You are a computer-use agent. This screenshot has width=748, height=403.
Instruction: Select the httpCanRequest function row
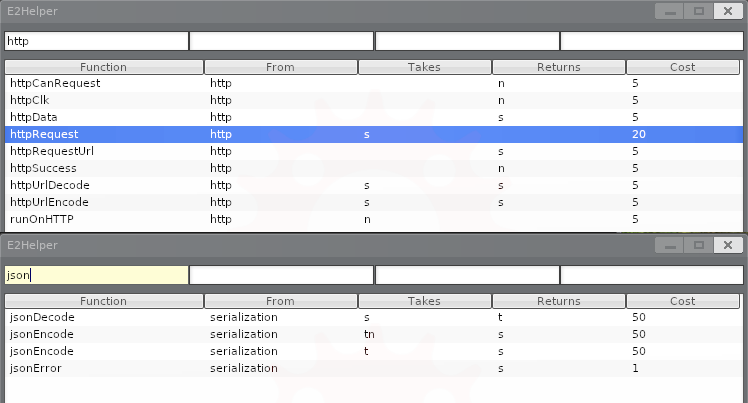(374, 83)
